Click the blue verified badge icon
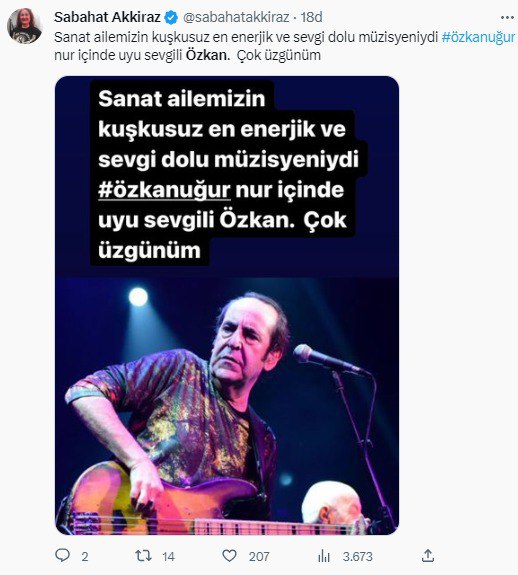 coord(171,17)
